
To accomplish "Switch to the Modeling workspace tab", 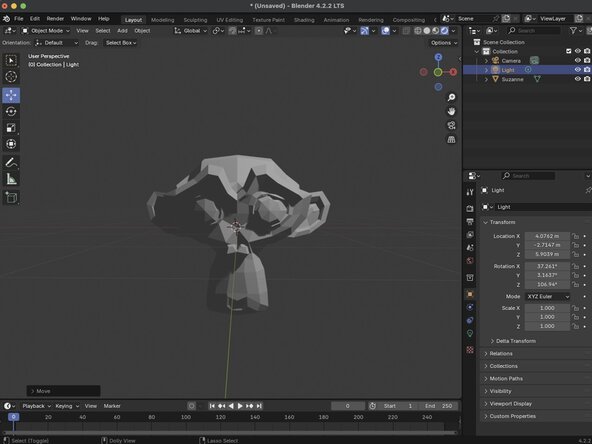I will click(163, 20).
